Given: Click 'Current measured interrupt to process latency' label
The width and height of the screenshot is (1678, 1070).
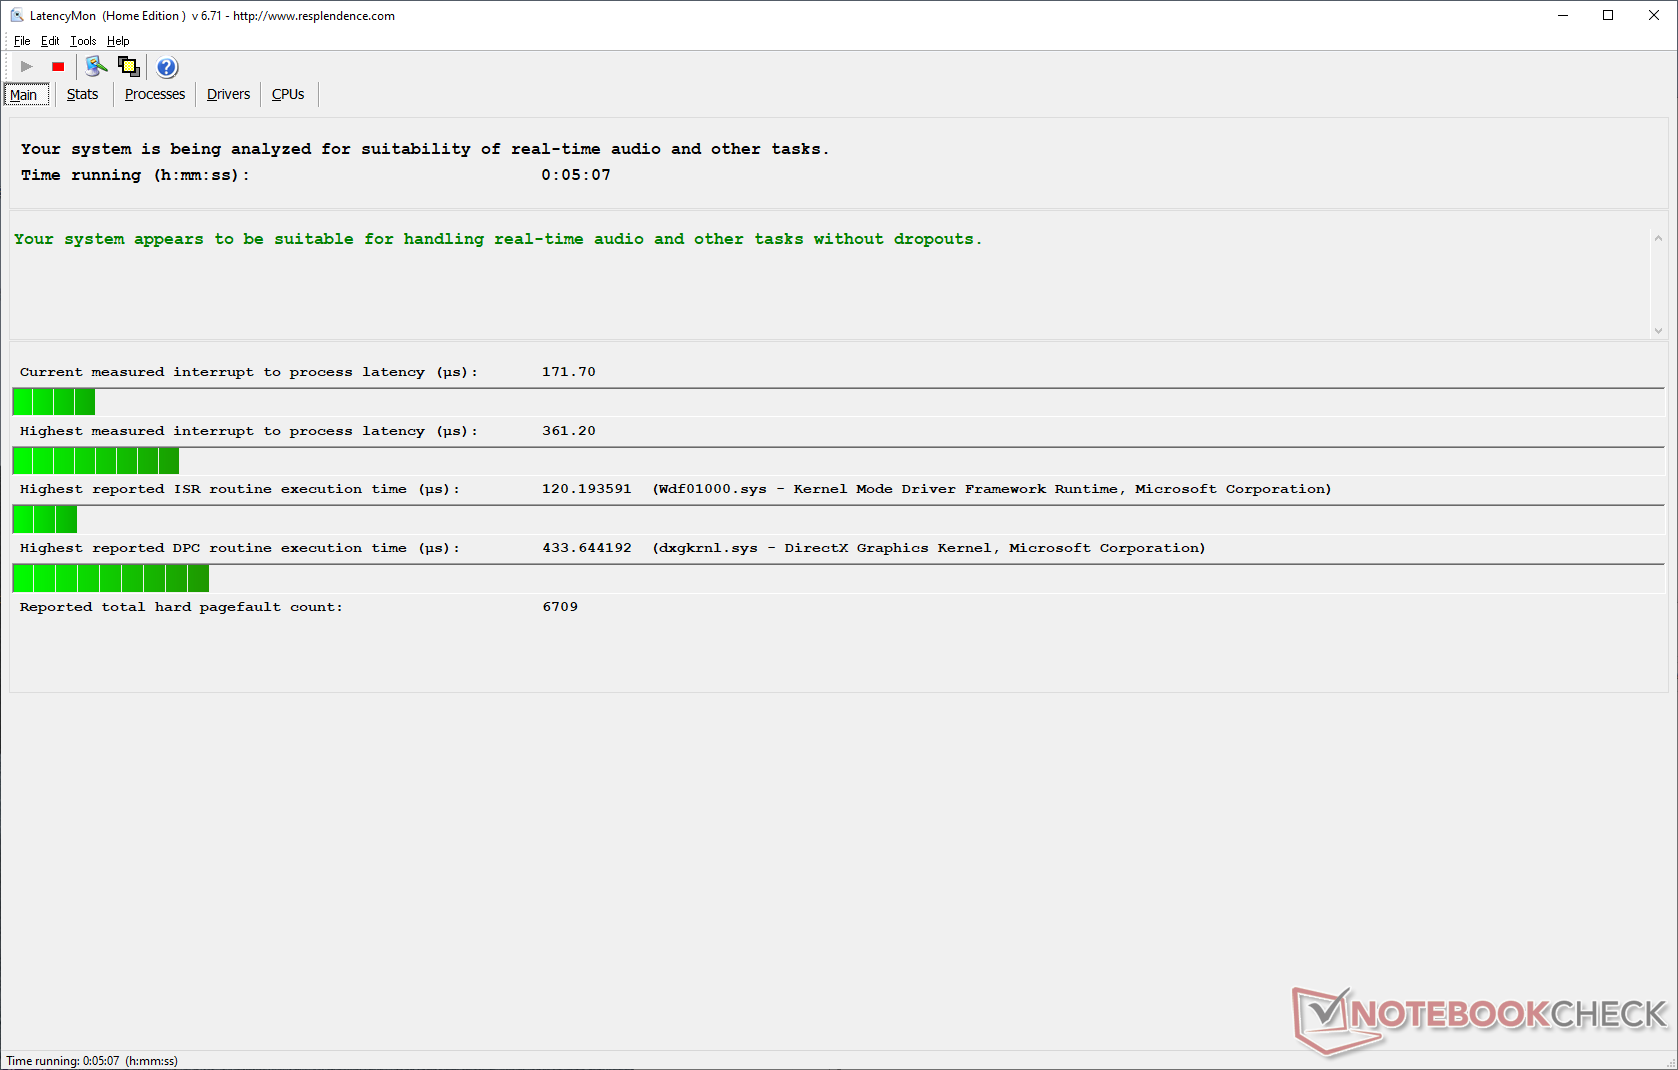Looking at the screenshot, I should [x=249, y=372].
